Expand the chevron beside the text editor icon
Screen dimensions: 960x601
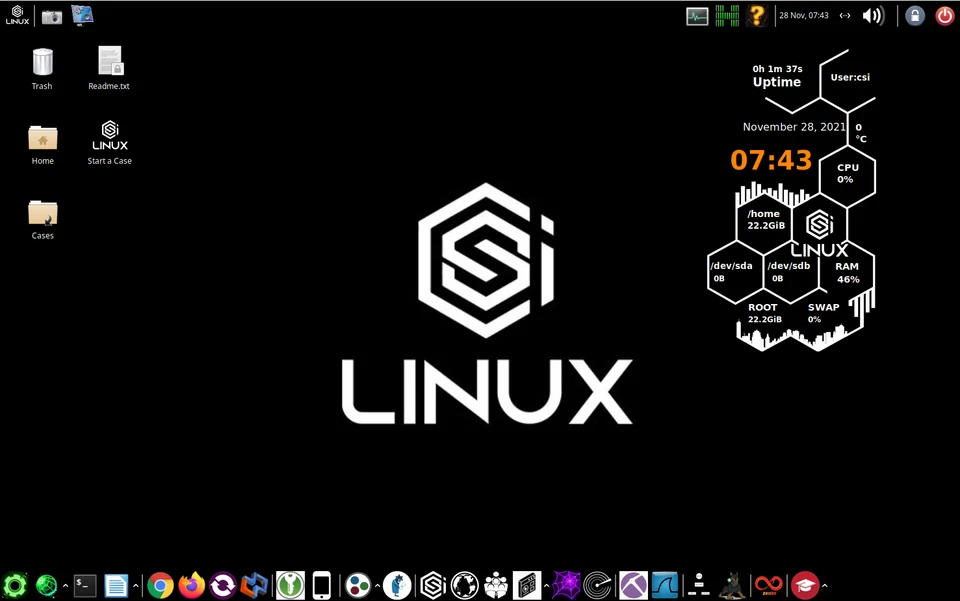point(134,585)
